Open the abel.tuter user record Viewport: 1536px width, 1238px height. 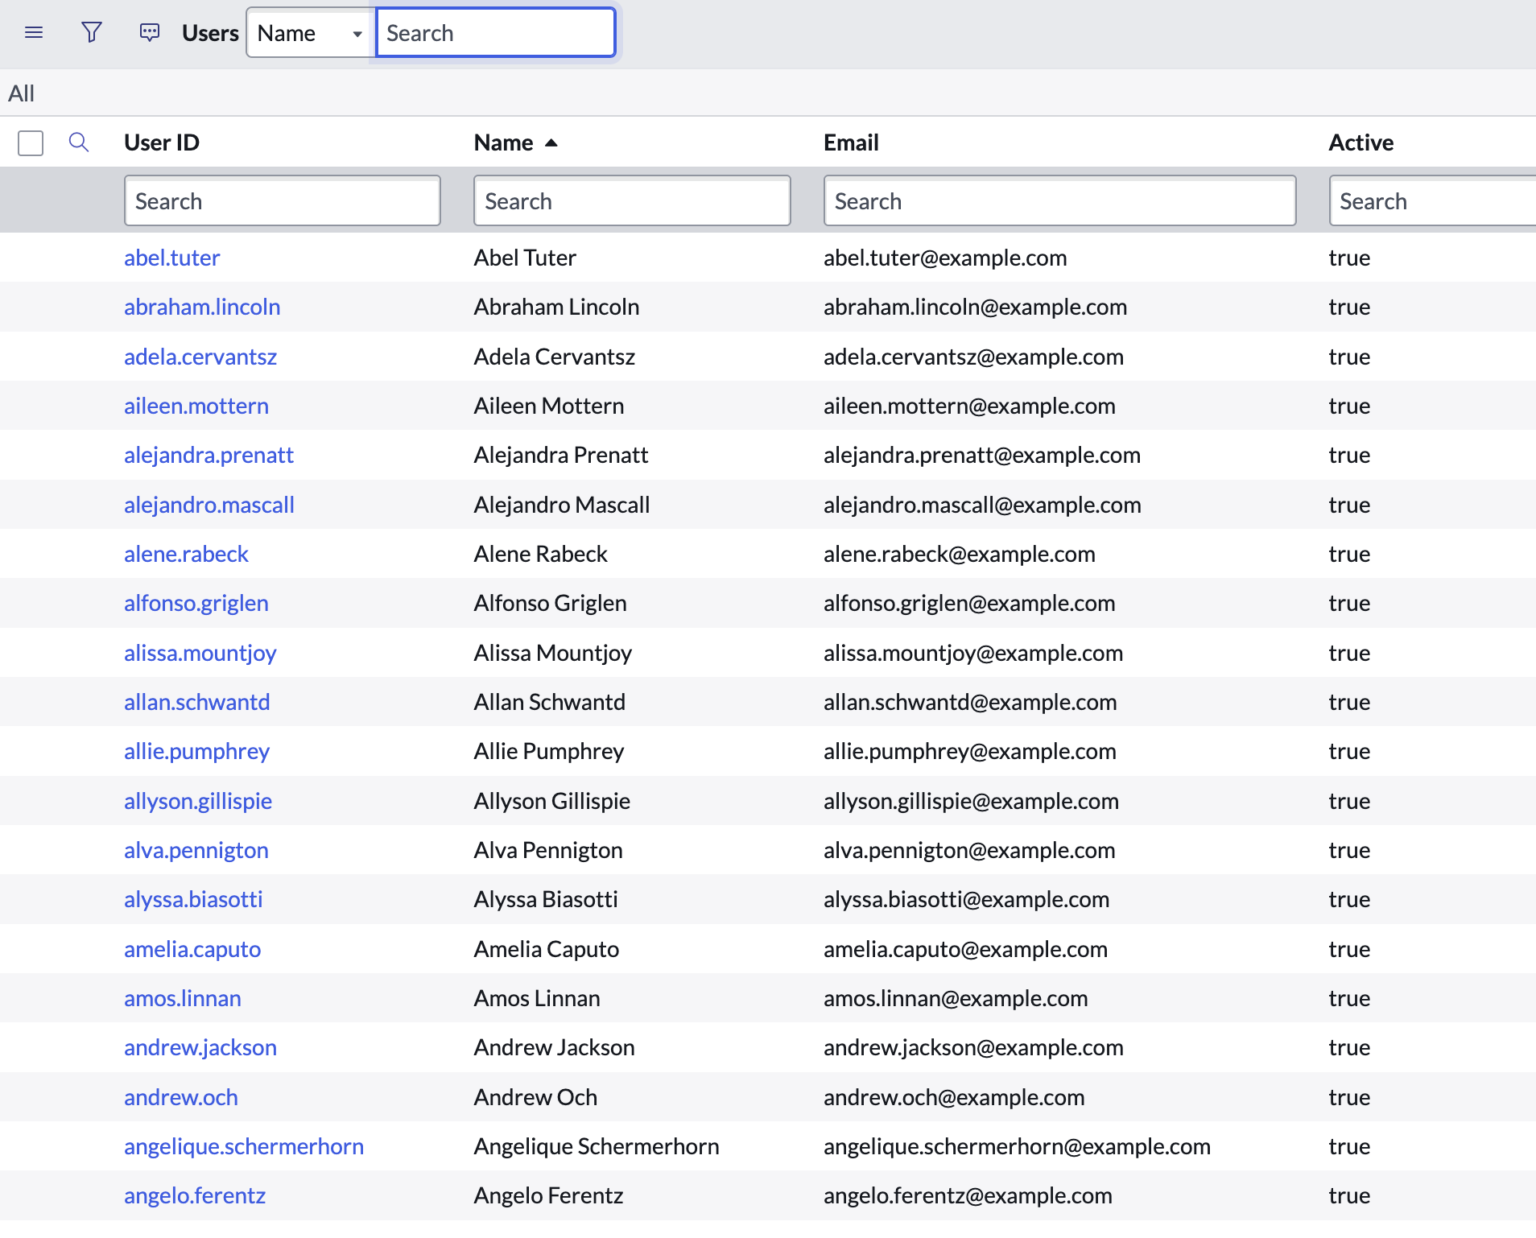click(171, 258)
